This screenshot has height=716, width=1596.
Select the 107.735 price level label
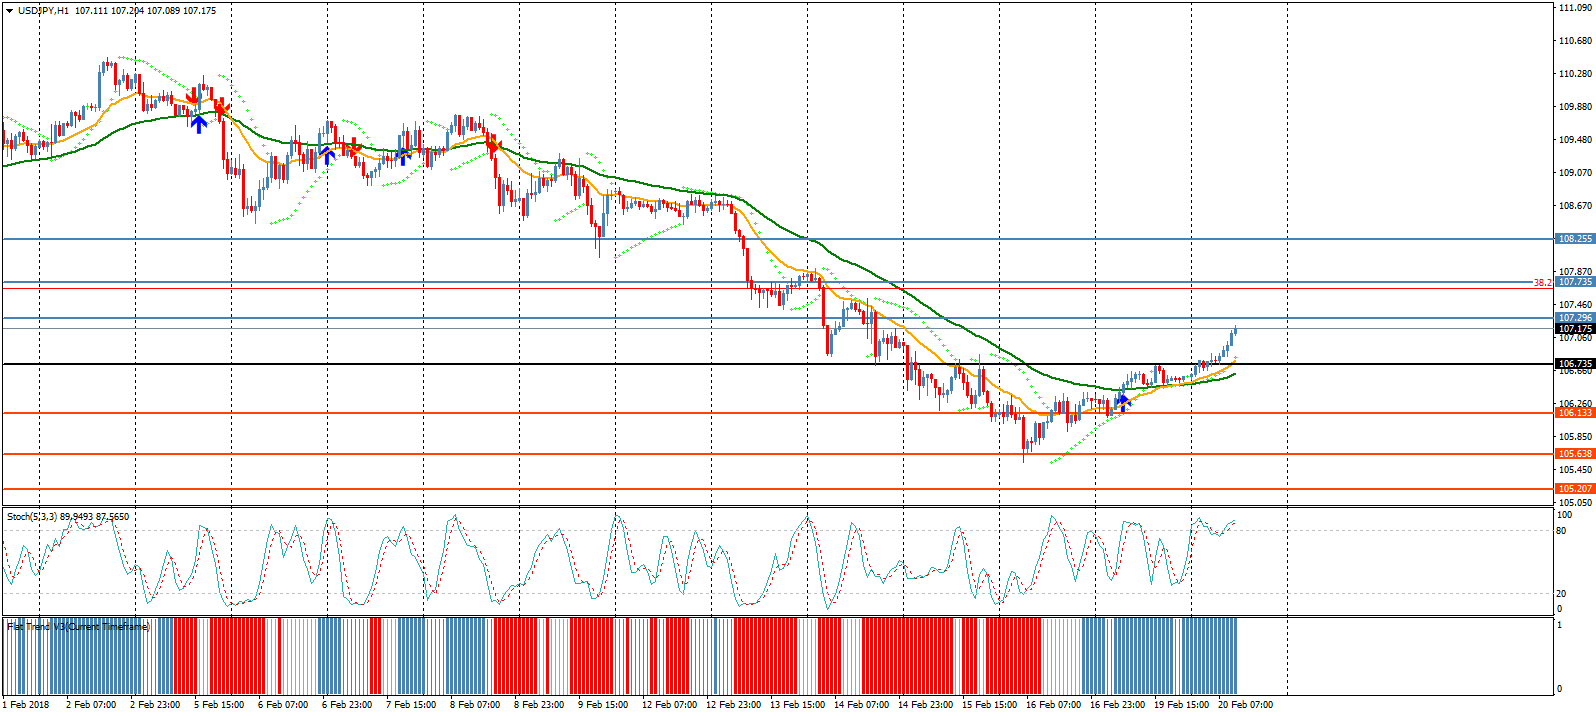pyautogui.click(x=1574, y=282)
